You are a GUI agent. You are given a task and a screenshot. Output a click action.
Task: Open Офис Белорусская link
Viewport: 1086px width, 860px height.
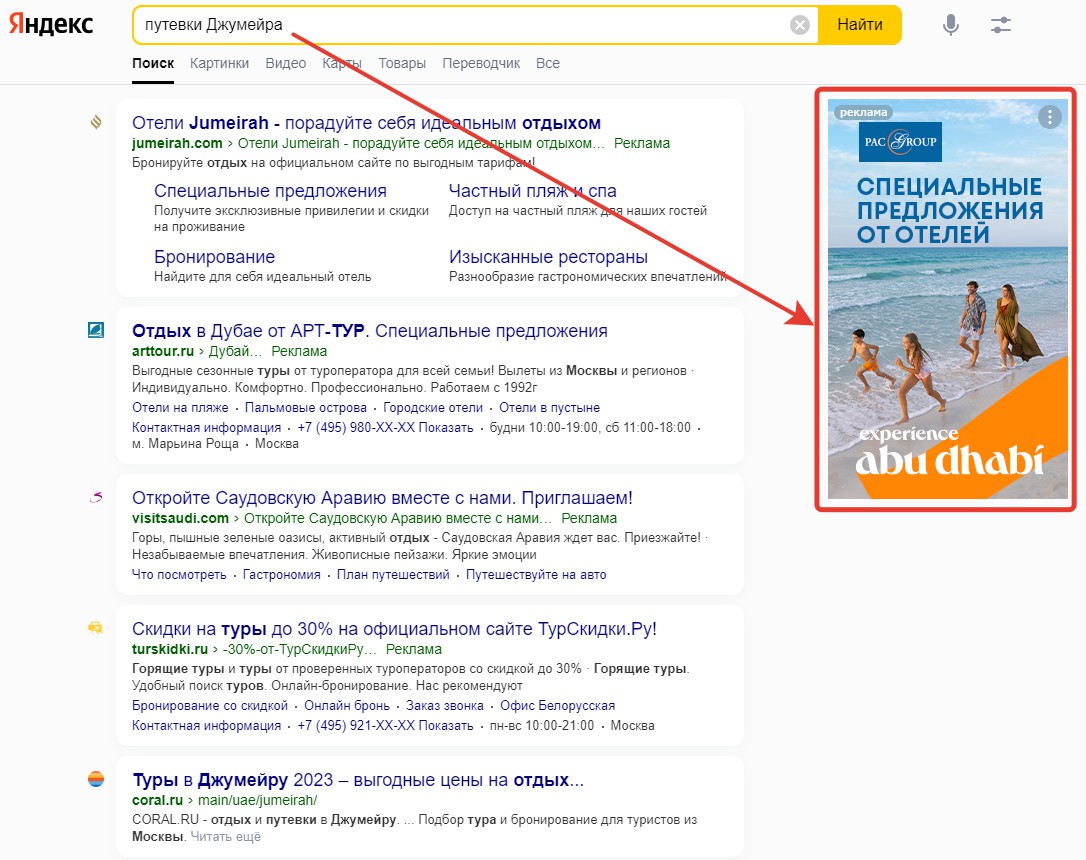pos(558,705)
